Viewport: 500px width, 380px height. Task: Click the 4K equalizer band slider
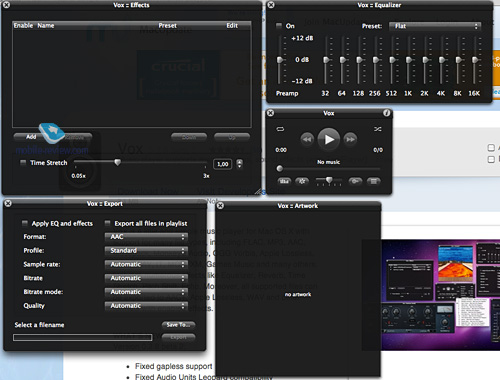441,60
